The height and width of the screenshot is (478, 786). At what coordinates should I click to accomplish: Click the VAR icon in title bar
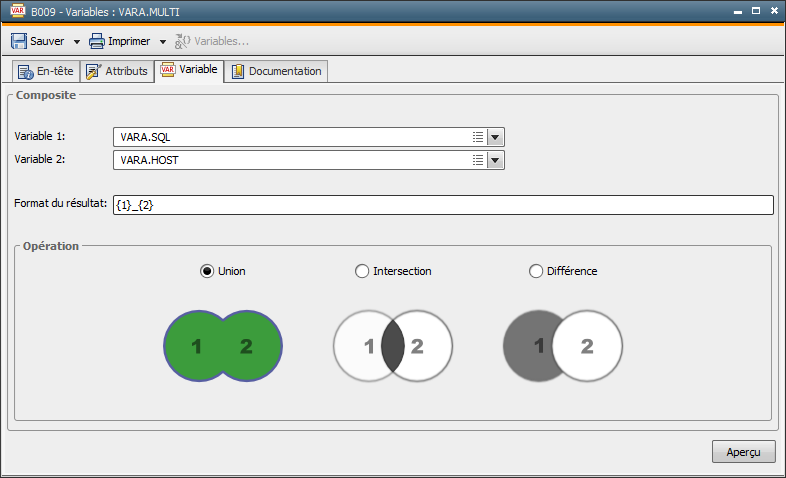click(x=18, y=11)
